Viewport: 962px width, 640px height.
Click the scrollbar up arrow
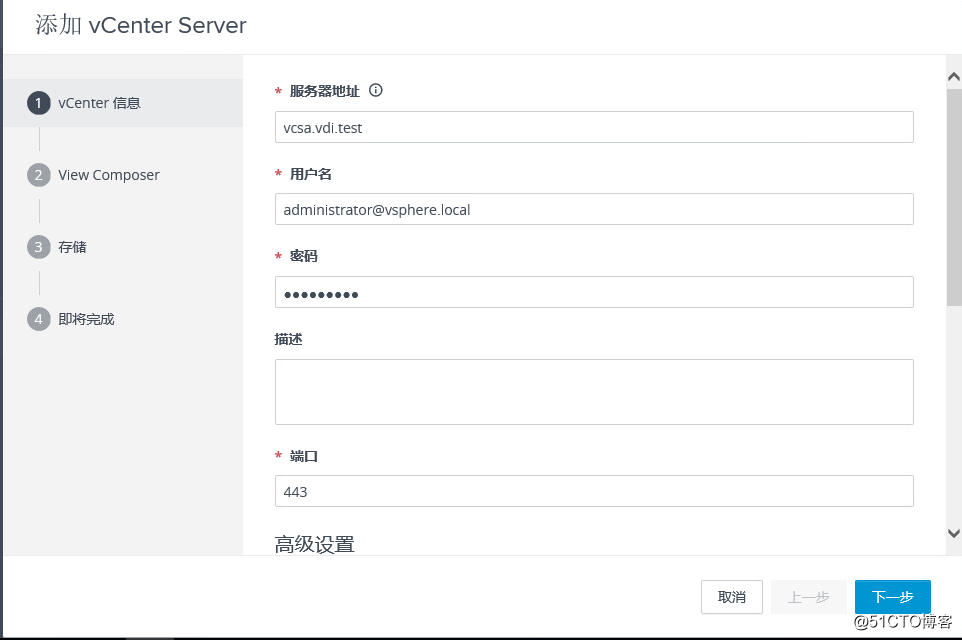(x=953, y=77)
